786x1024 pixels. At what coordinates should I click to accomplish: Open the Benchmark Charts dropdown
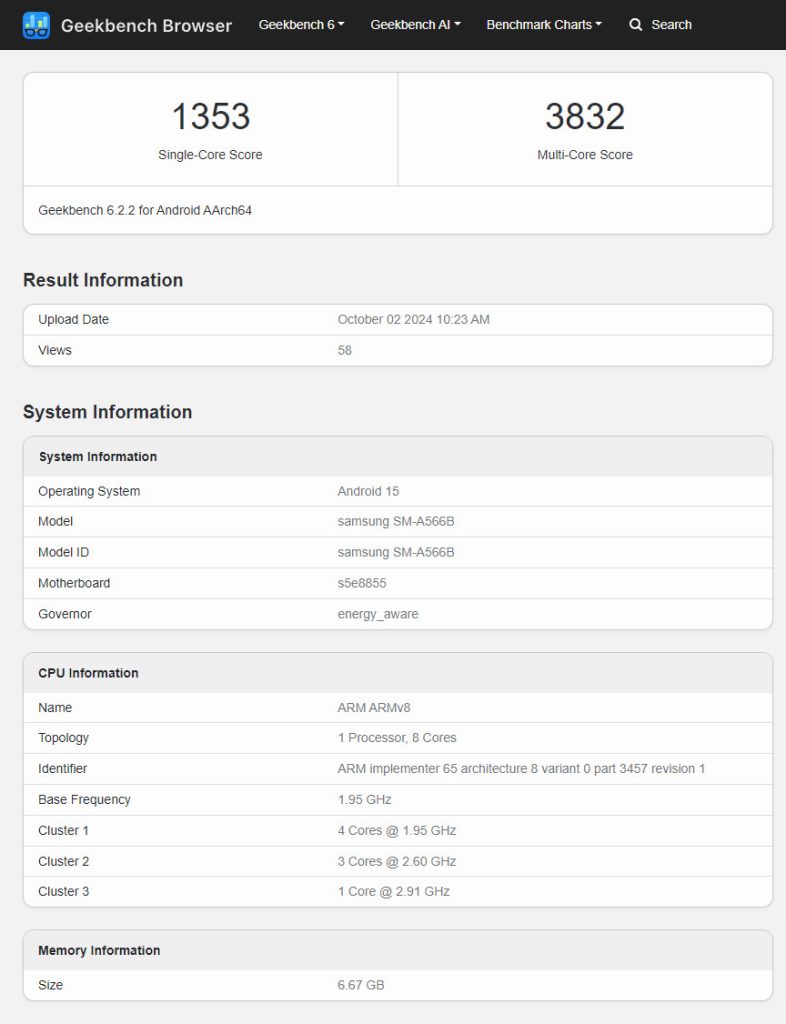544,24
